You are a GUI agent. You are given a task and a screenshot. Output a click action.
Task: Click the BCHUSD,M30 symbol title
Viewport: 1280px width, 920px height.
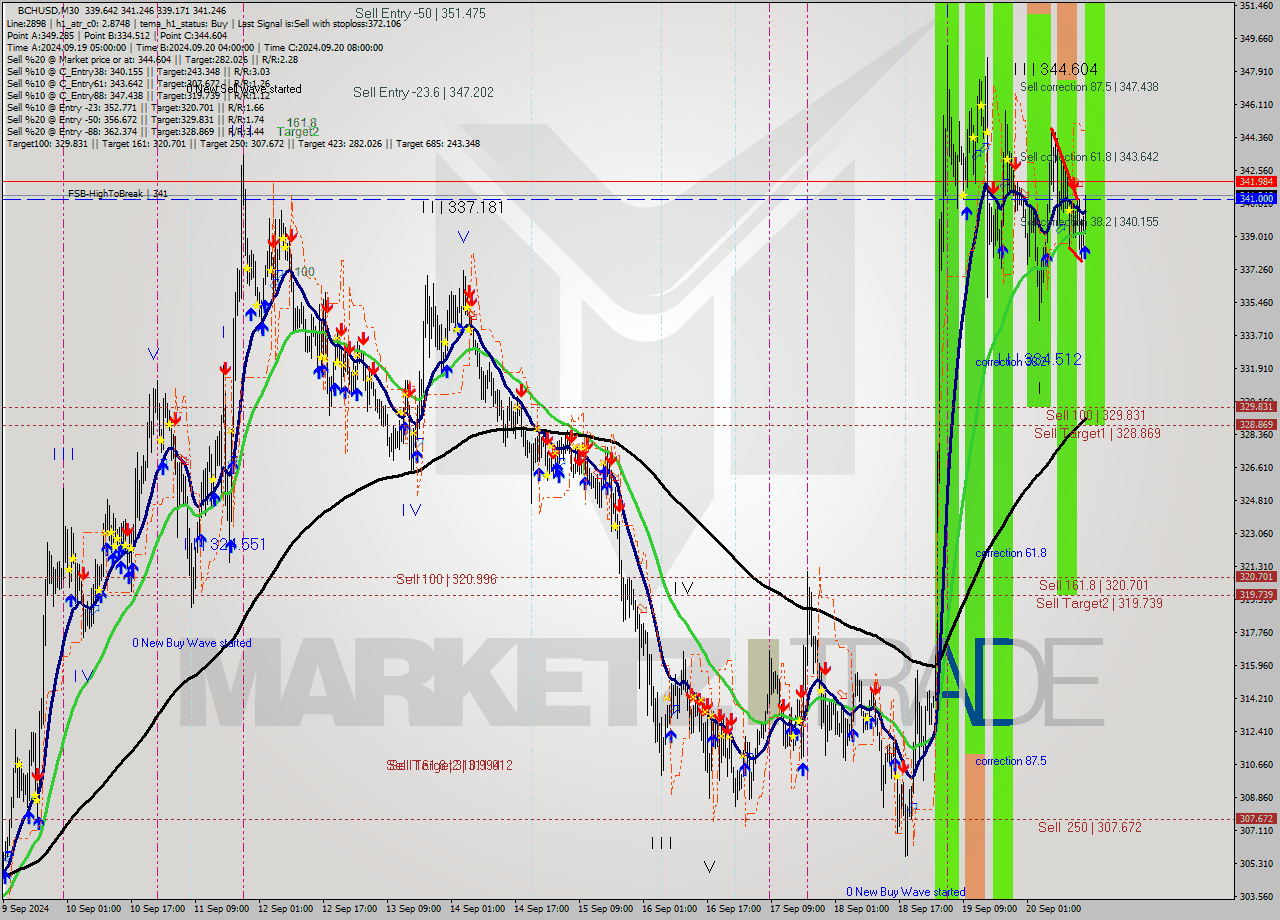tap(49, 10)
